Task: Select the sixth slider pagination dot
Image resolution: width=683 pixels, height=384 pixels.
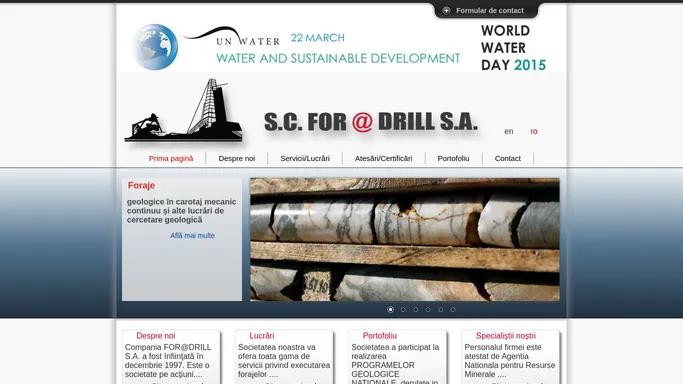Action: coord(453,310)
